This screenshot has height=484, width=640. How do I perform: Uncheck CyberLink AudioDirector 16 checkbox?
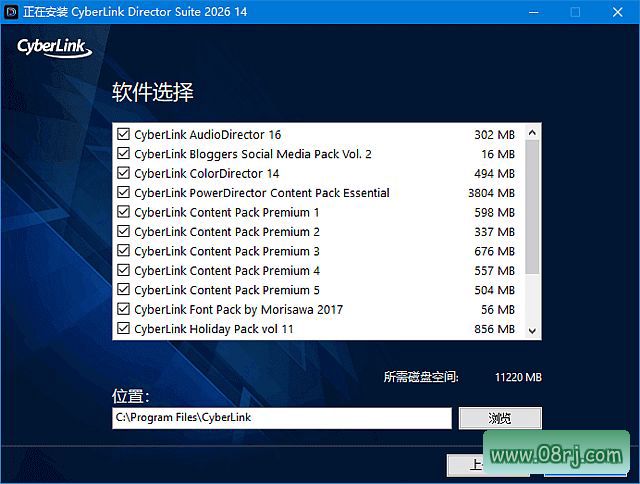123,134
